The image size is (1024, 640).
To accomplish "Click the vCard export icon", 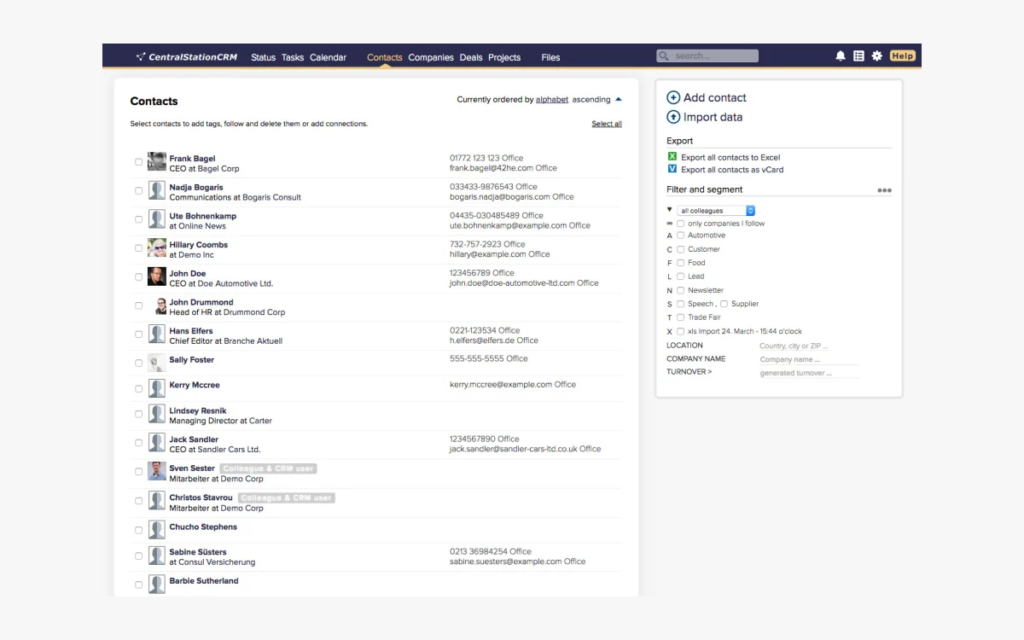I will click(x=672, y=169).
